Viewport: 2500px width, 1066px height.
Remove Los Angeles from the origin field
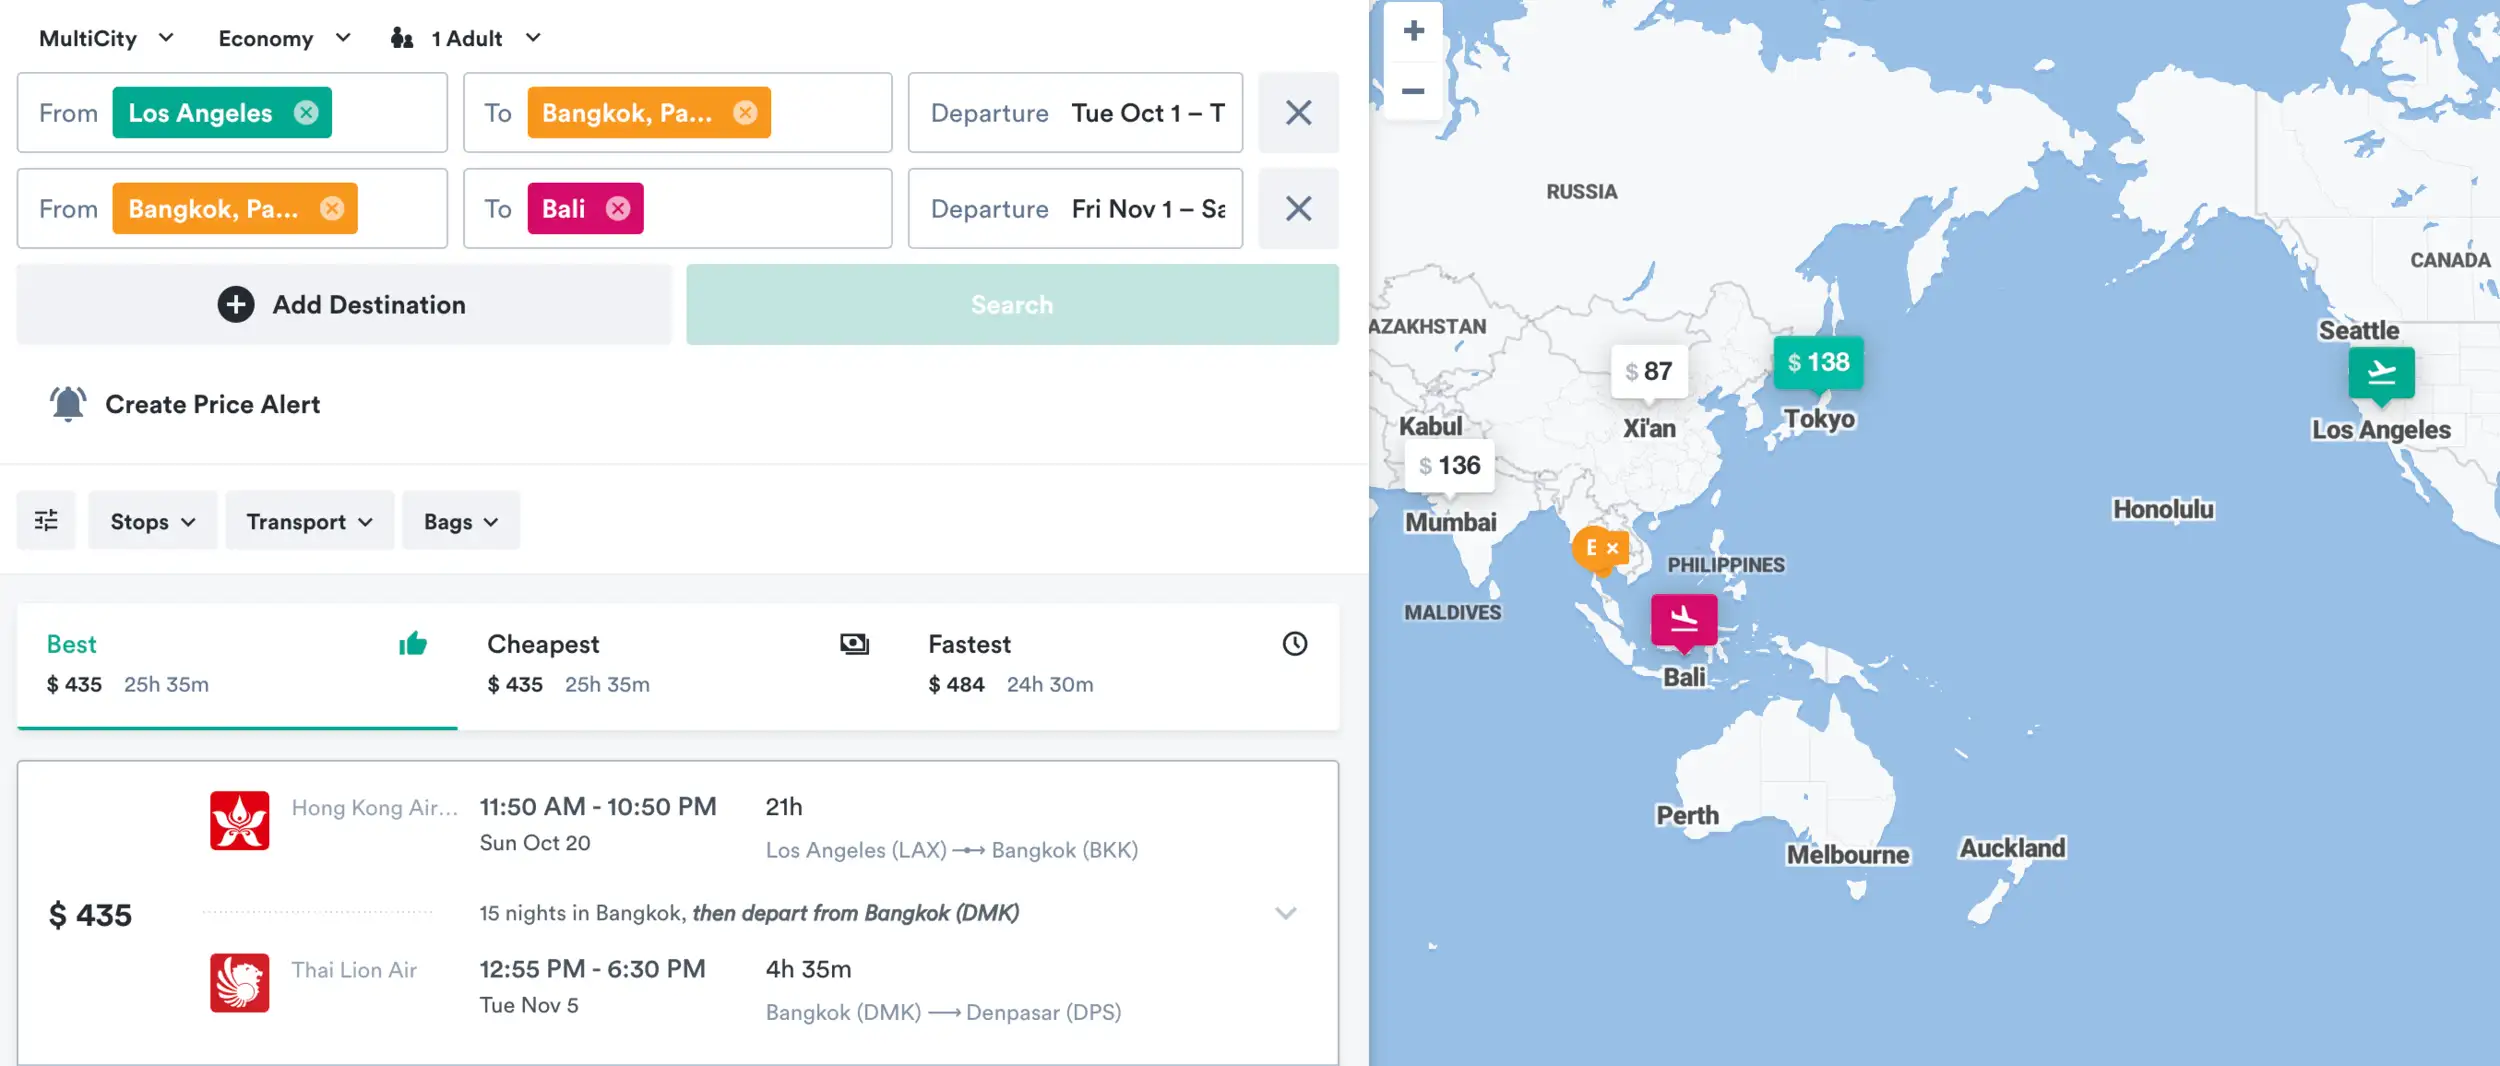tap(306, 113)
